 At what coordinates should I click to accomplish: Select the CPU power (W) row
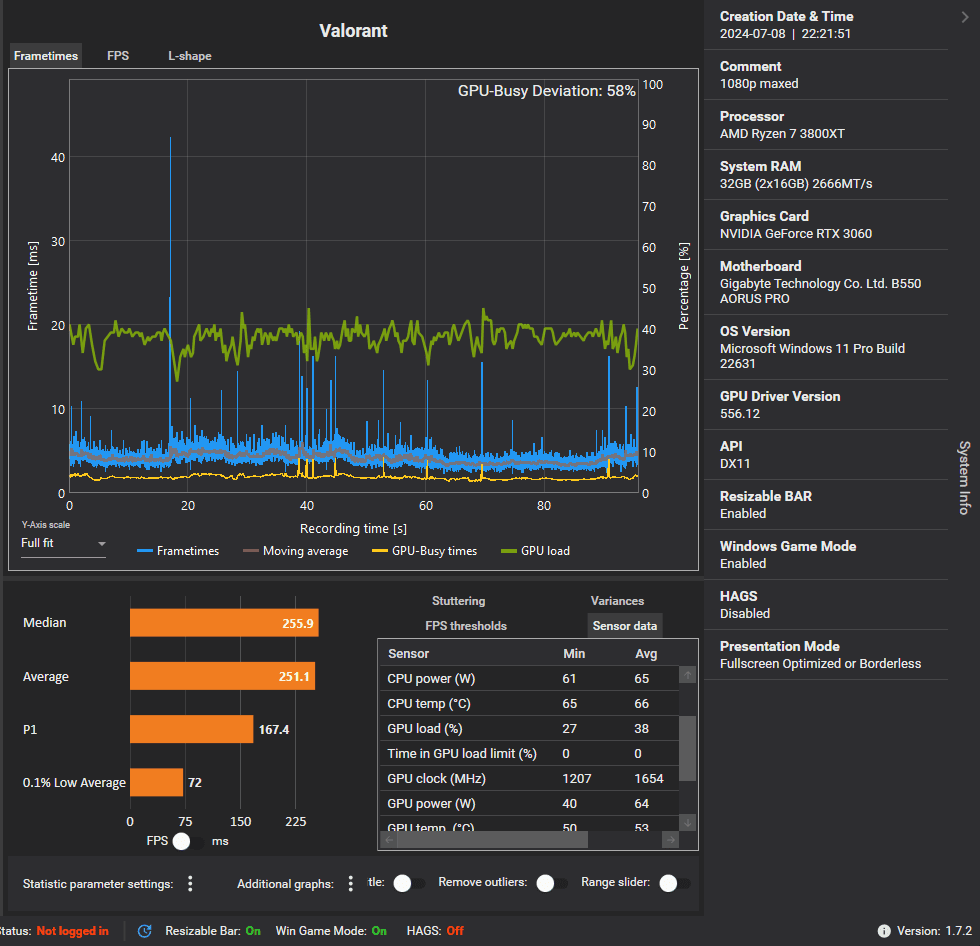tap(529, 679)
